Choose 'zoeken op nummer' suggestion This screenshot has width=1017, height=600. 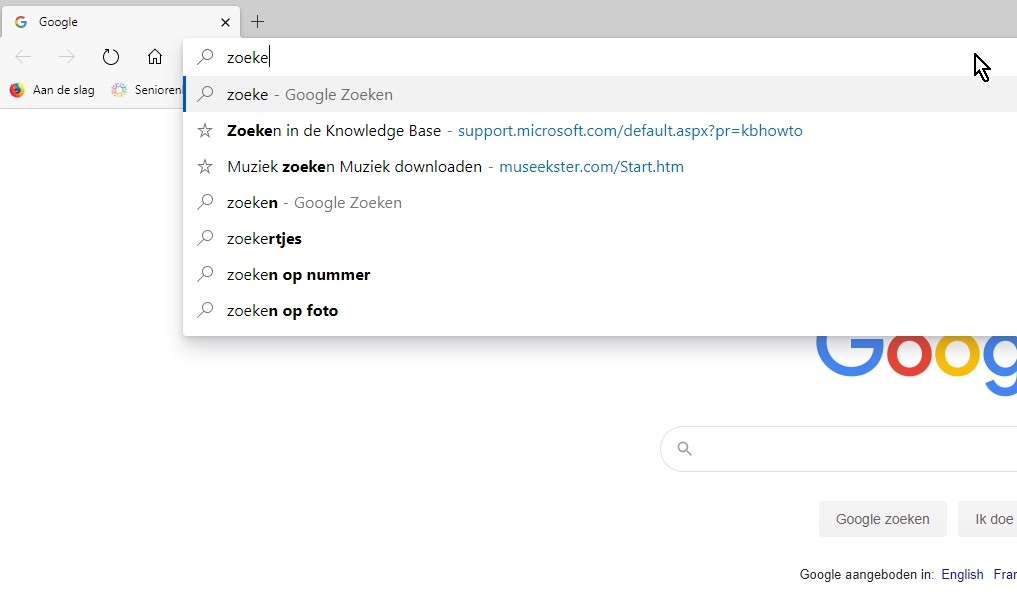point(298,275)
